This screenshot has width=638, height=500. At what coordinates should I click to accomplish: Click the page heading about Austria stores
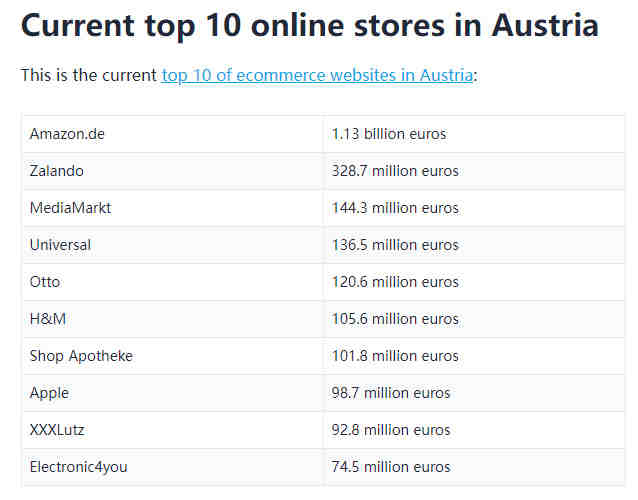[x=310, y=26]
